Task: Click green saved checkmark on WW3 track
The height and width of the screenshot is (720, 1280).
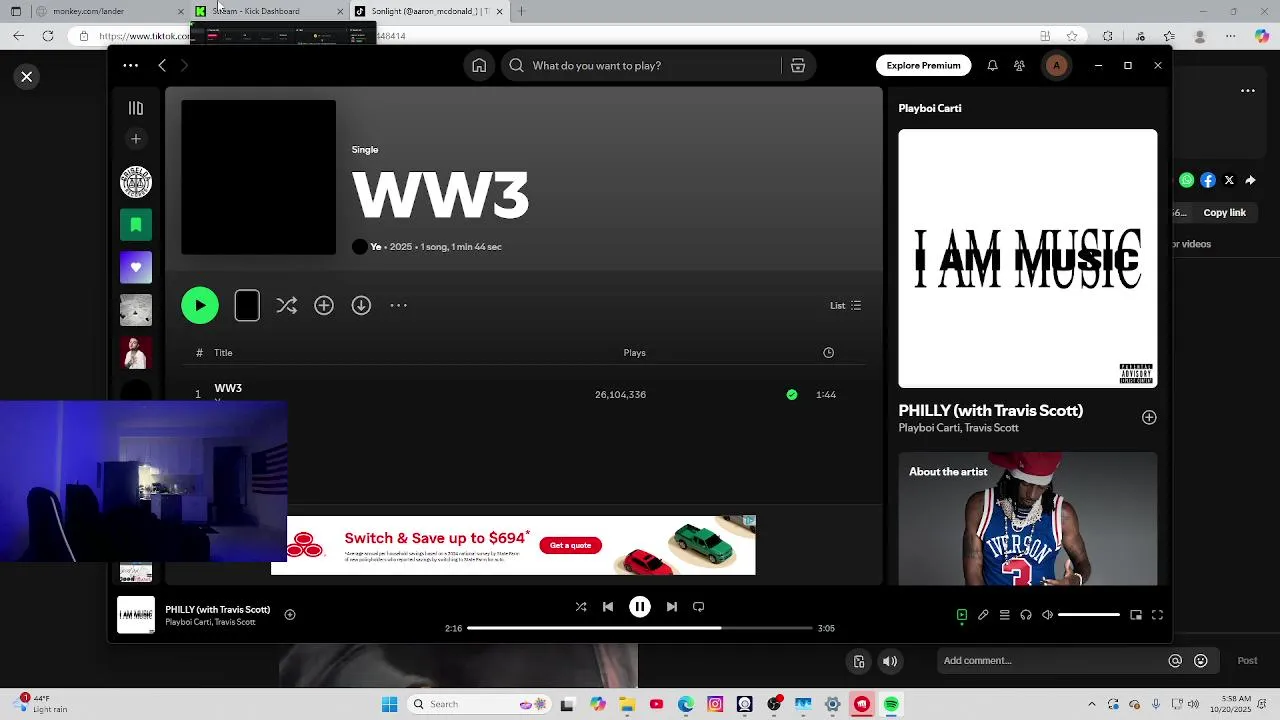Action: pyautogui.click(x=792, y=395)
